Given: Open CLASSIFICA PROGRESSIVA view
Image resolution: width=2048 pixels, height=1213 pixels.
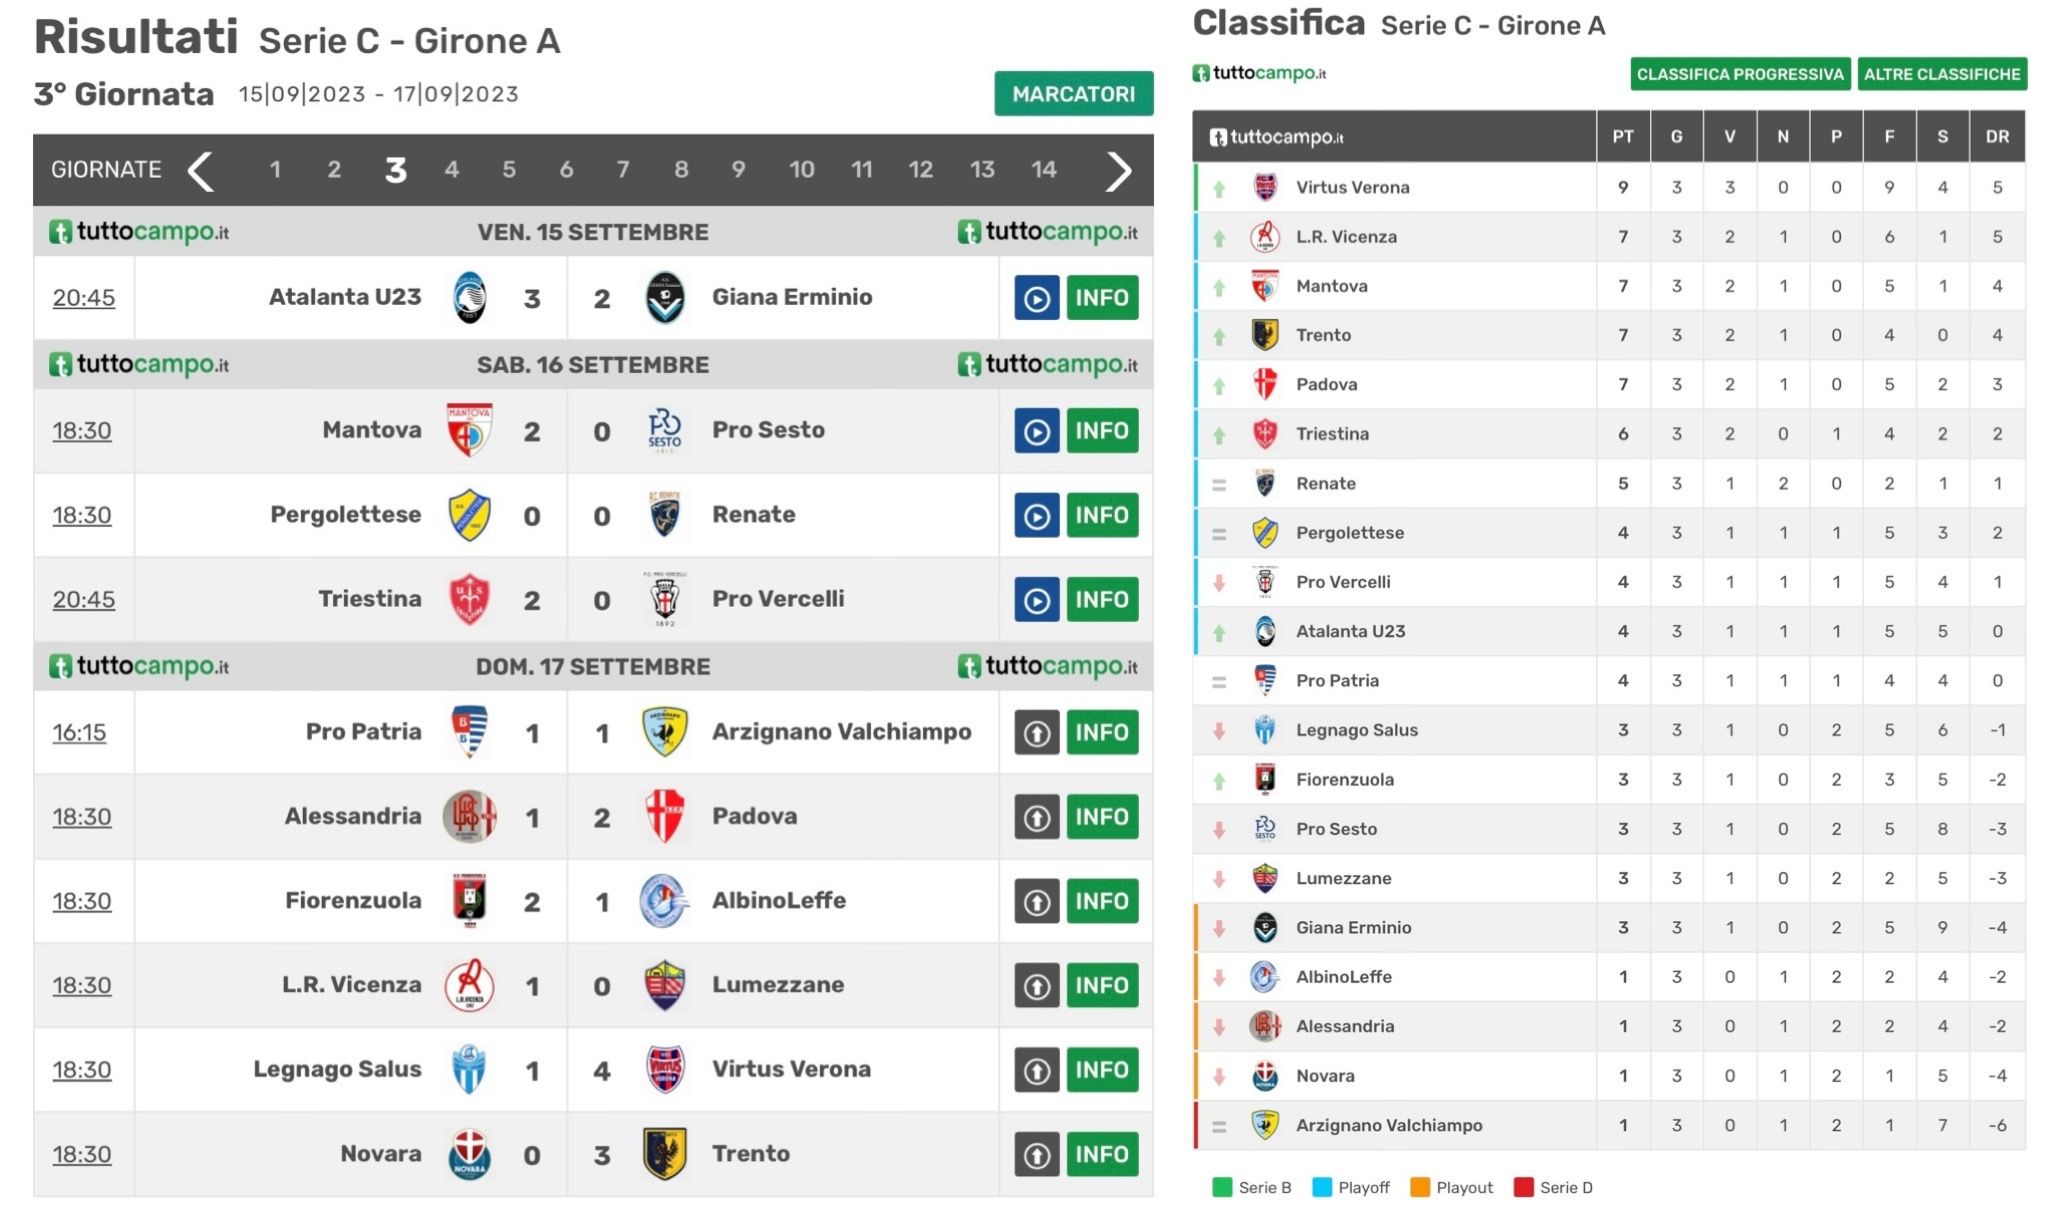Looking at the screenshot, I should click(x=1740, y=74).
